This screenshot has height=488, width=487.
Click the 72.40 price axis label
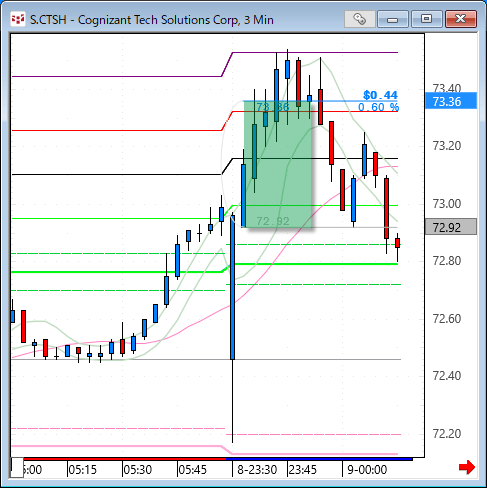pyautogui.click(x=447, y=376)
